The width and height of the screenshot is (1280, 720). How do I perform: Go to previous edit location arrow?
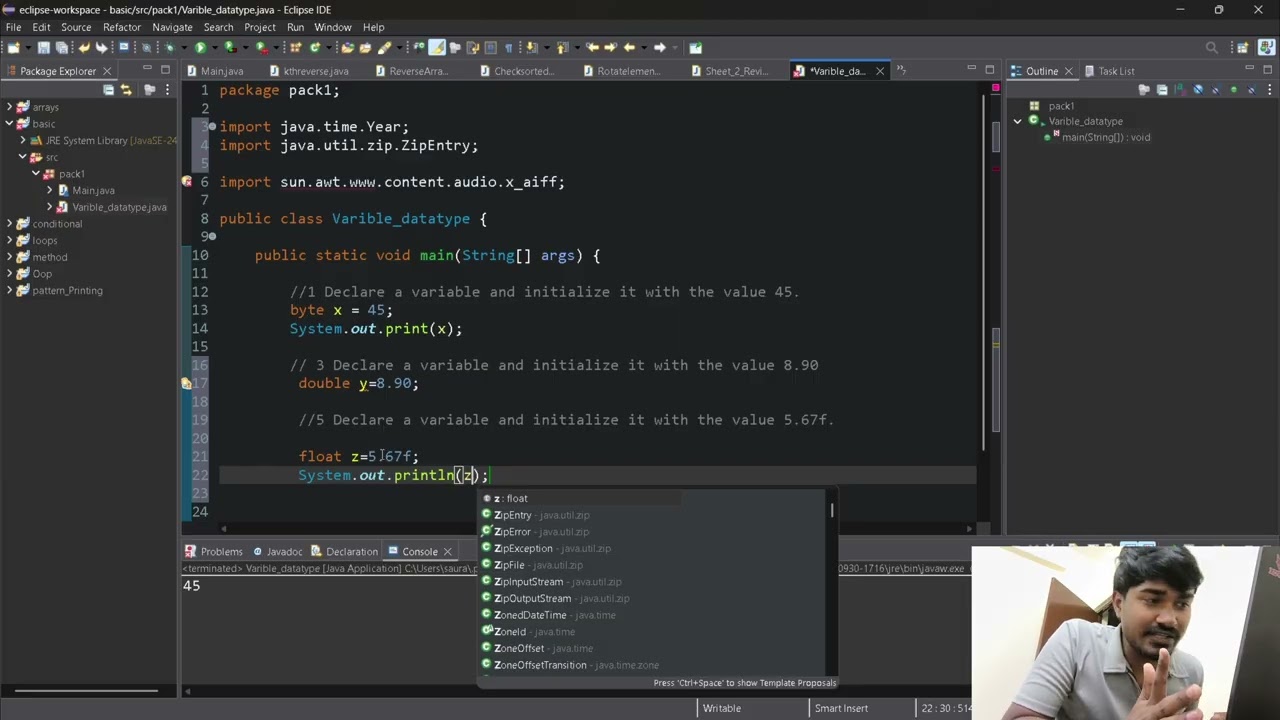pos(592,47)
